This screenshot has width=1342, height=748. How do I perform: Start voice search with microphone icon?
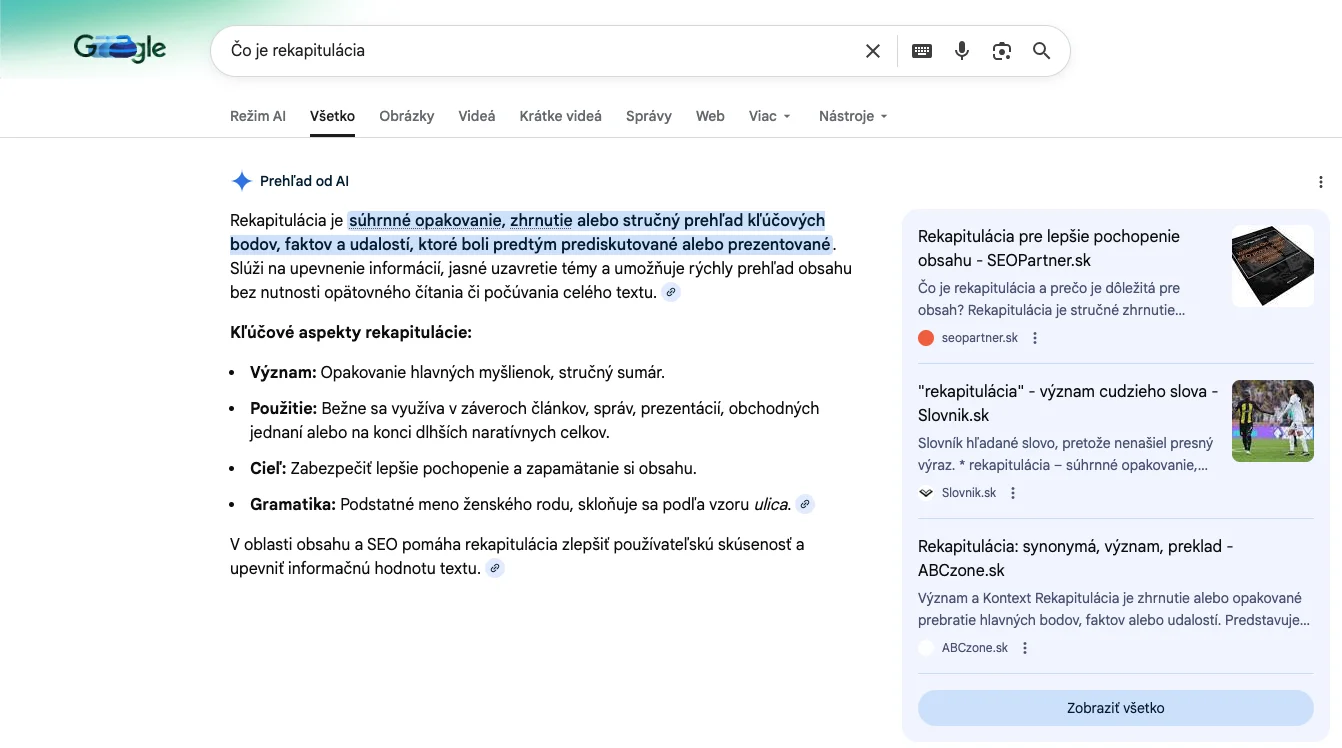(x=962, y=51)
